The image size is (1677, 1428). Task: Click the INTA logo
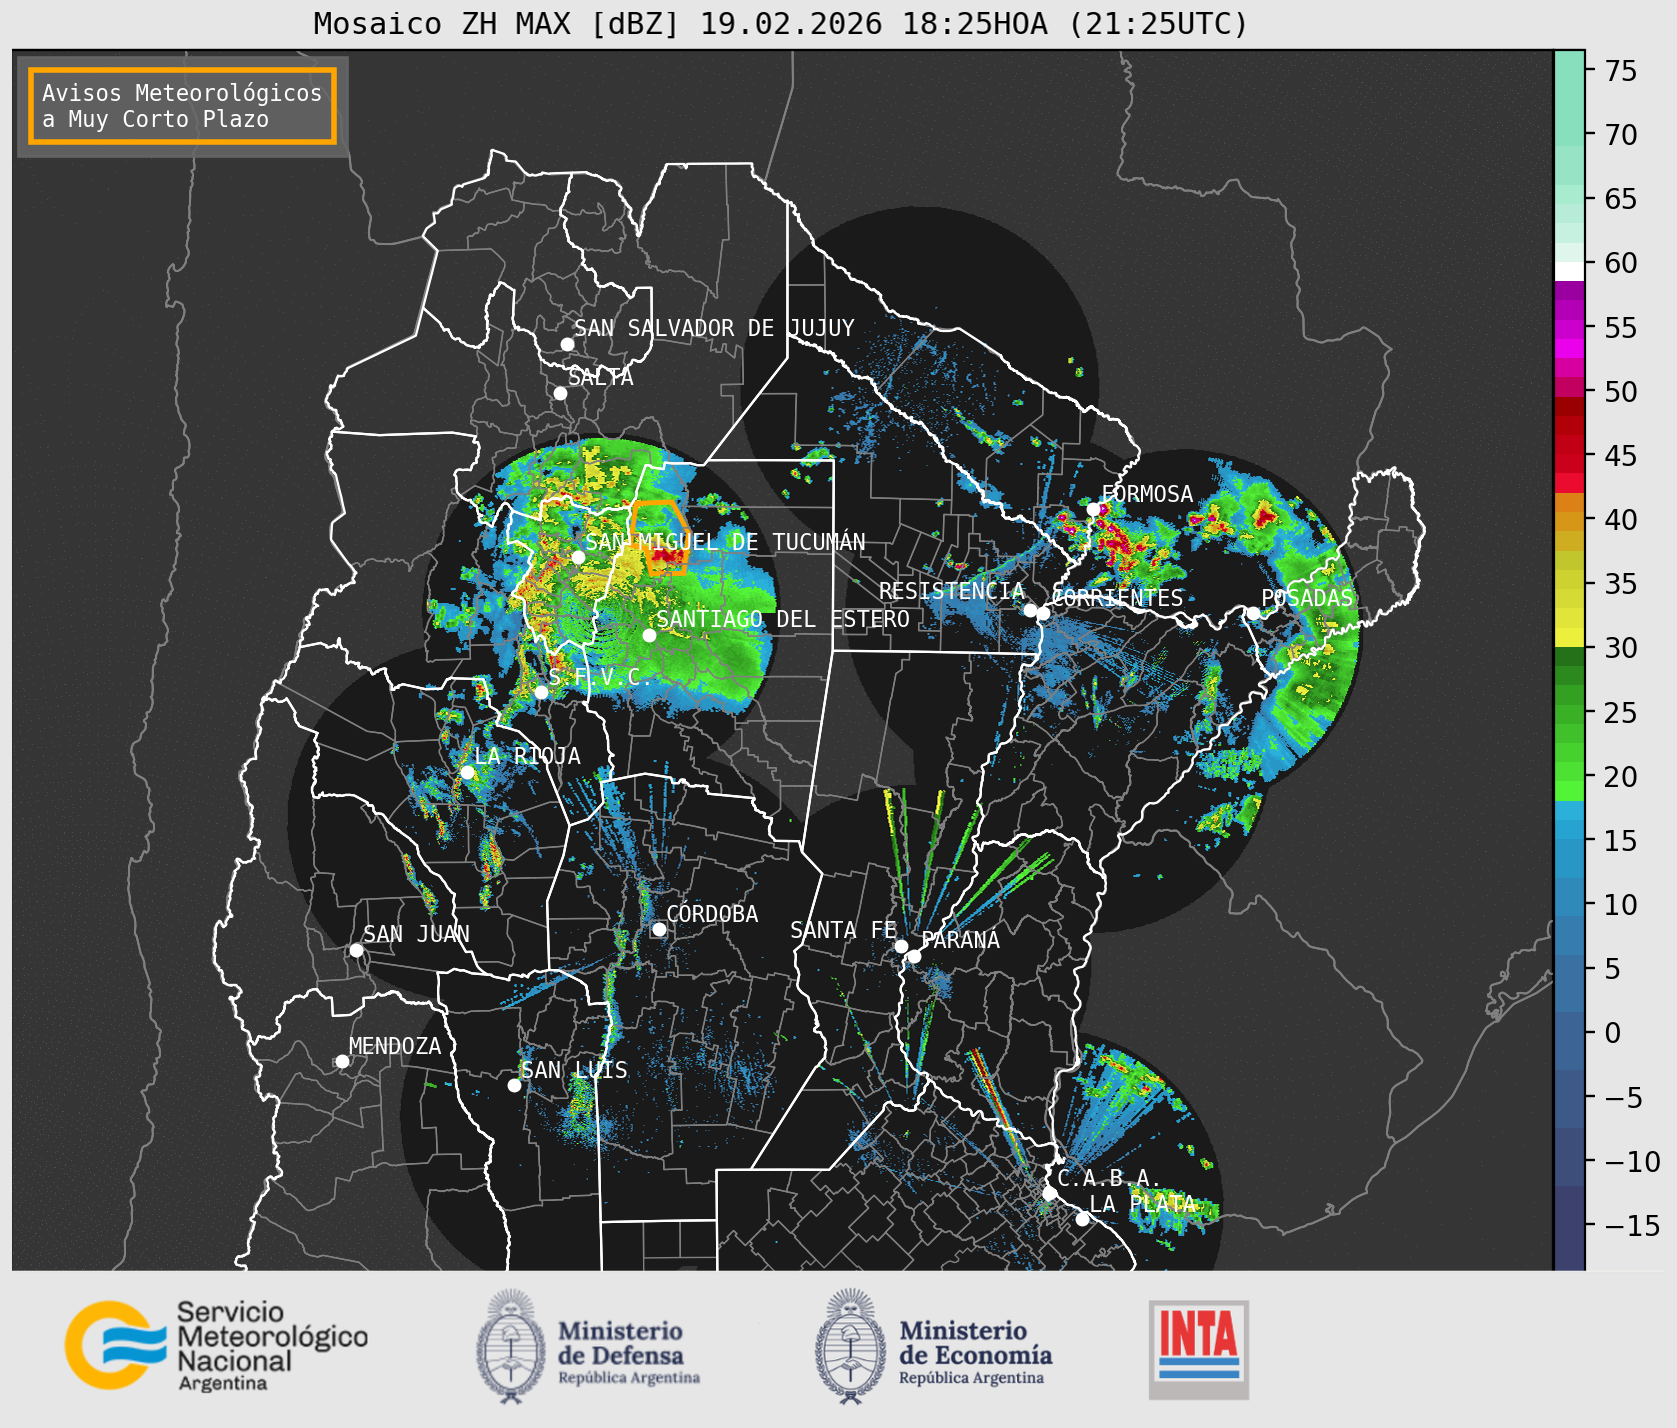1199,1349
